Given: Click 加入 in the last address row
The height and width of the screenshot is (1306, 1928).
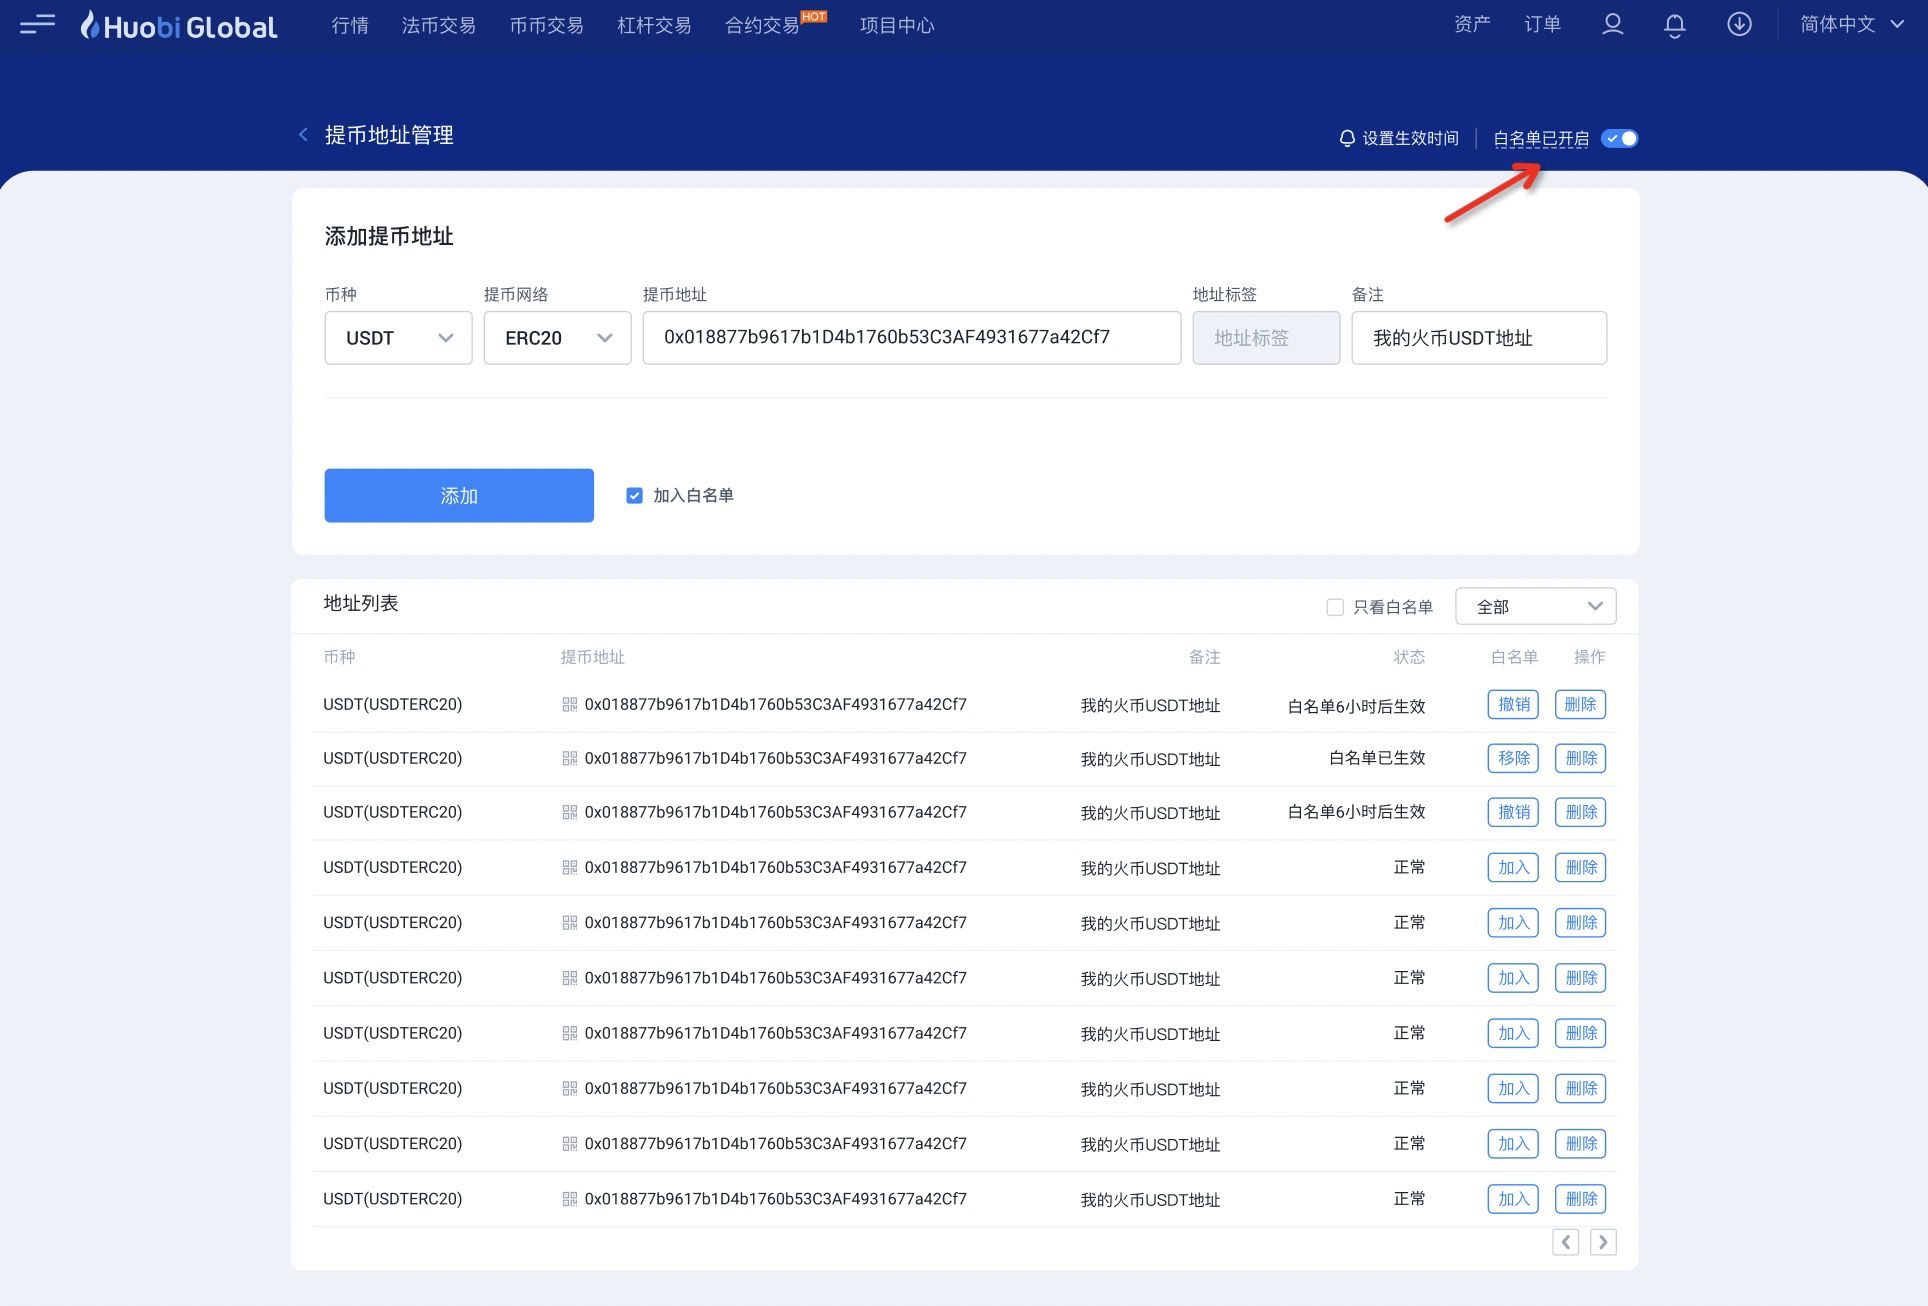Looking at the screenshot, I should [1513, 1198].
